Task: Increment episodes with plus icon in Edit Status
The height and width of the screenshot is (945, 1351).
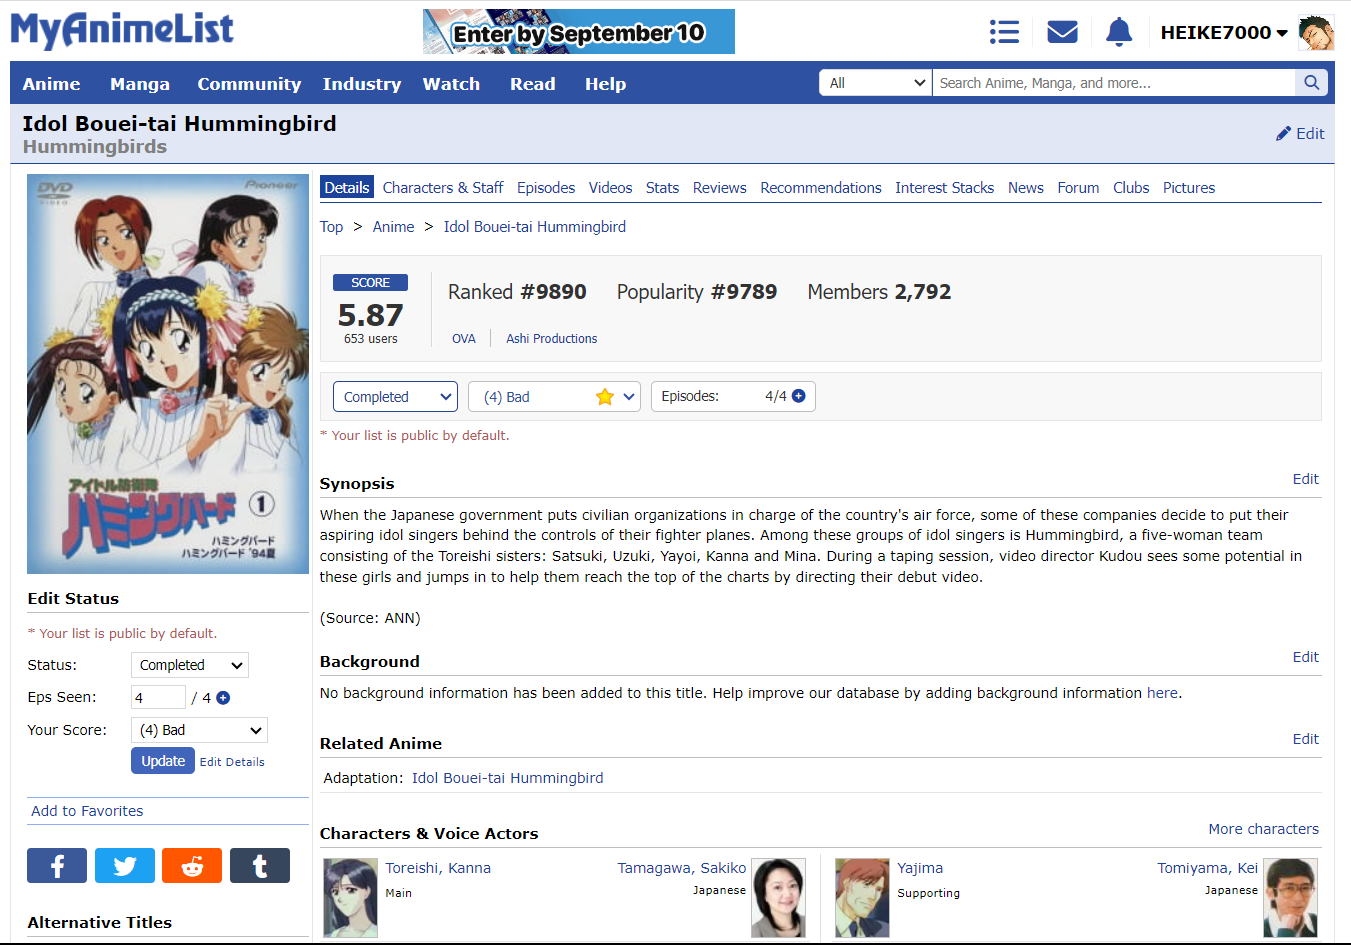Action: click(223, 698)
